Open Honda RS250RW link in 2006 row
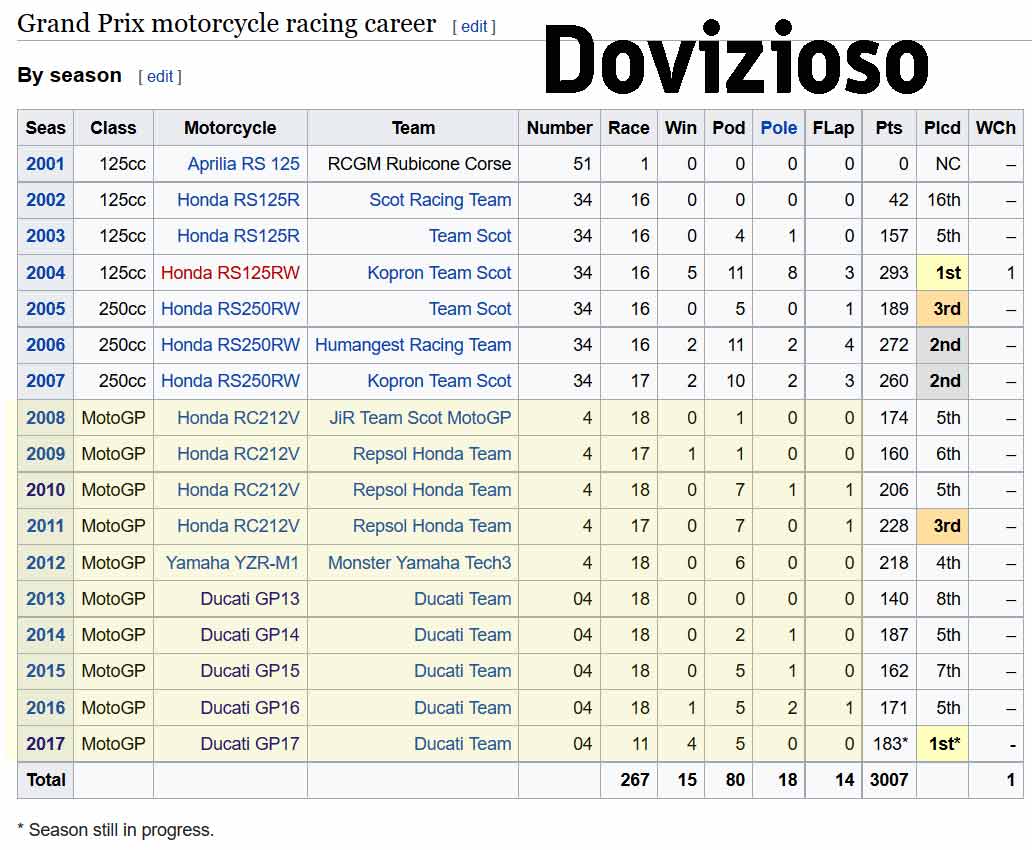 tap(230, 345)
